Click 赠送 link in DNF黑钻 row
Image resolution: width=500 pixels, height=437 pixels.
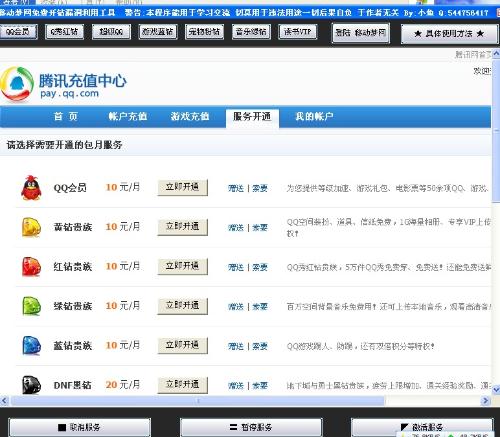coord(236,386)
